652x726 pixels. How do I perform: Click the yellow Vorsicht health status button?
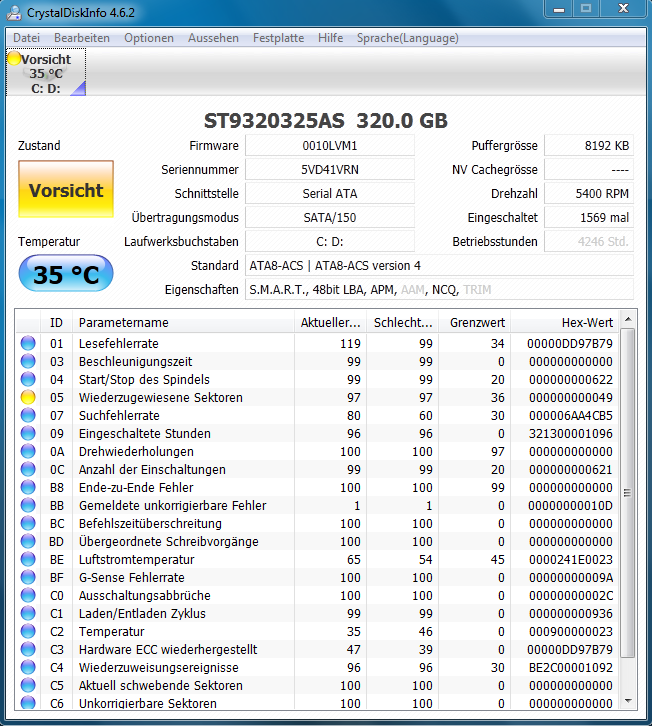[x=66, y=189]
